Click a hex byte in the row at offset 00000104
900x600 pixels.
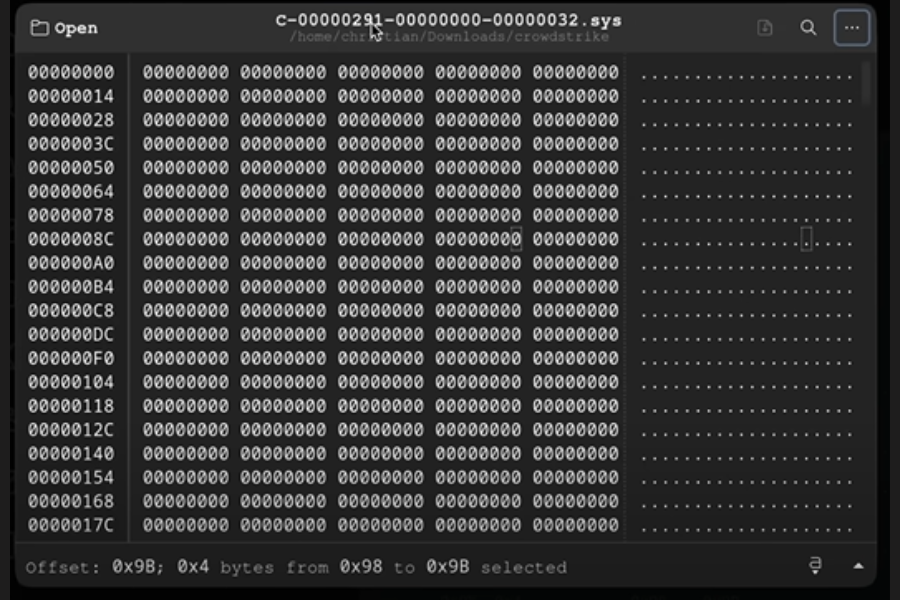pos(300,381)
